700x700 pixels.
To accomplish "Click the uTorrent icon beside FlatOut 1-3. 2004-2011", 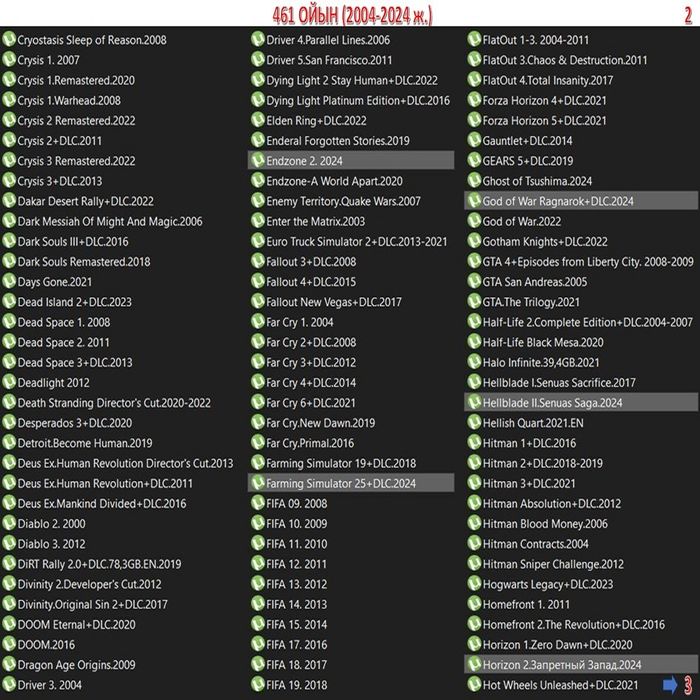I will coord(474,39).
